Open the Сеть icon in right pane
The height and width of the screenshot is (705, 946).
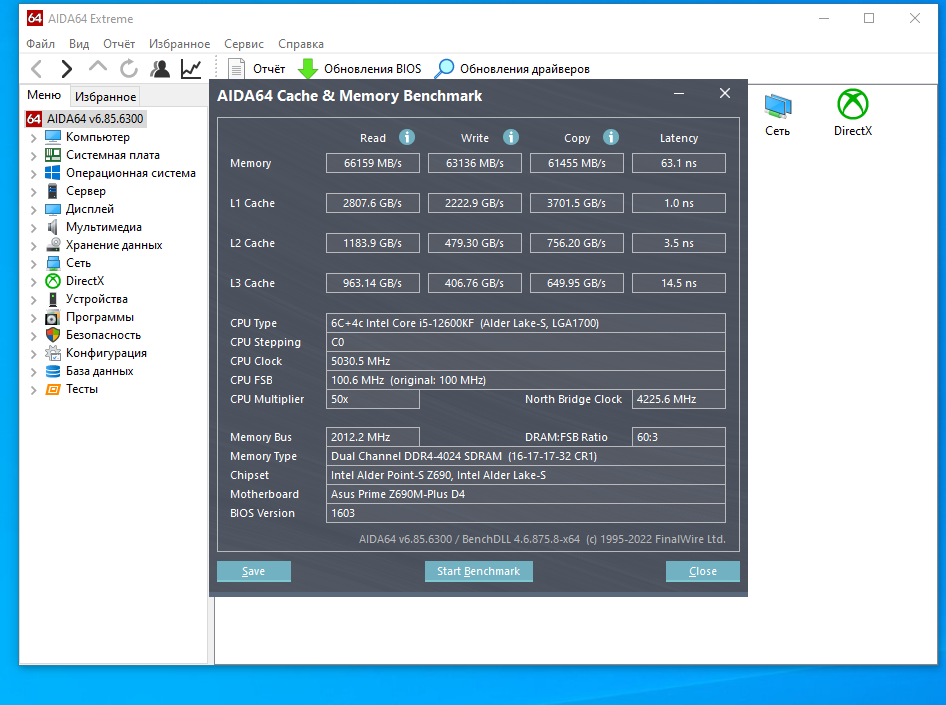[777, 114]
